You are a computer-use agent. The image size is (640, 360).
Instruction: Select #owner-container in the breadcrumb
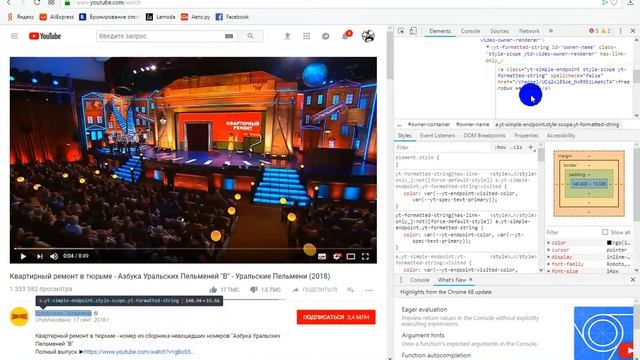coord(429,124)
